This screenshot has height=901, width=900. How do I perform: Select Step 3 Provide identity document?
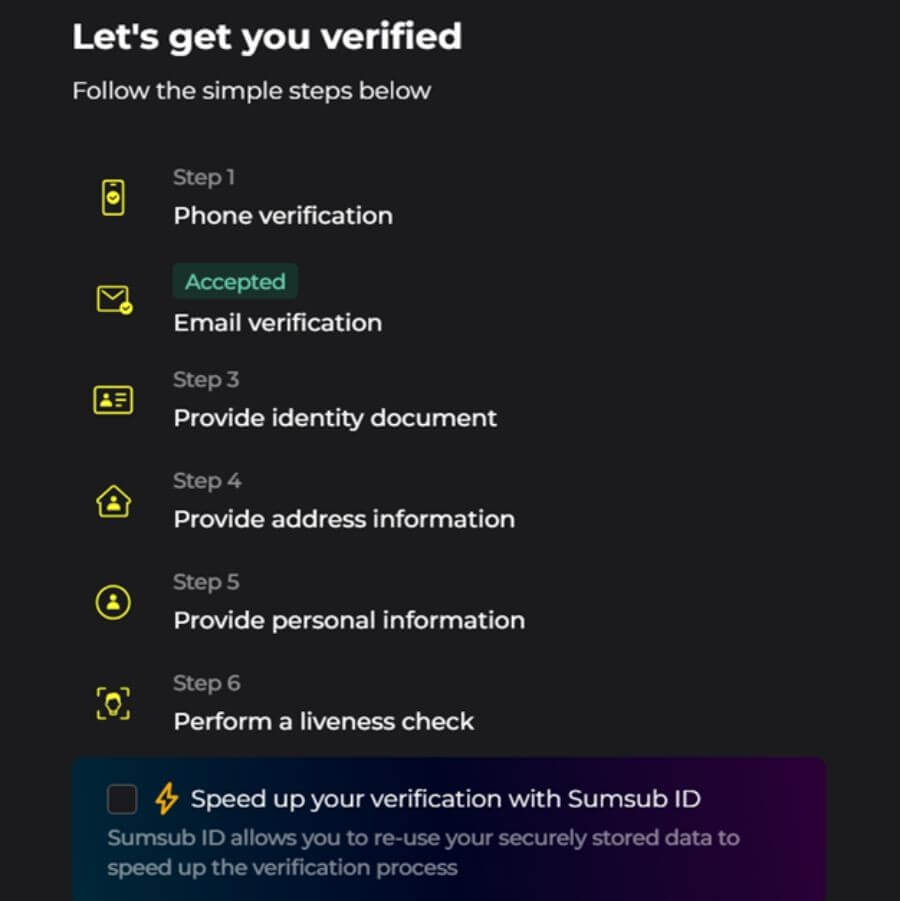335,418
